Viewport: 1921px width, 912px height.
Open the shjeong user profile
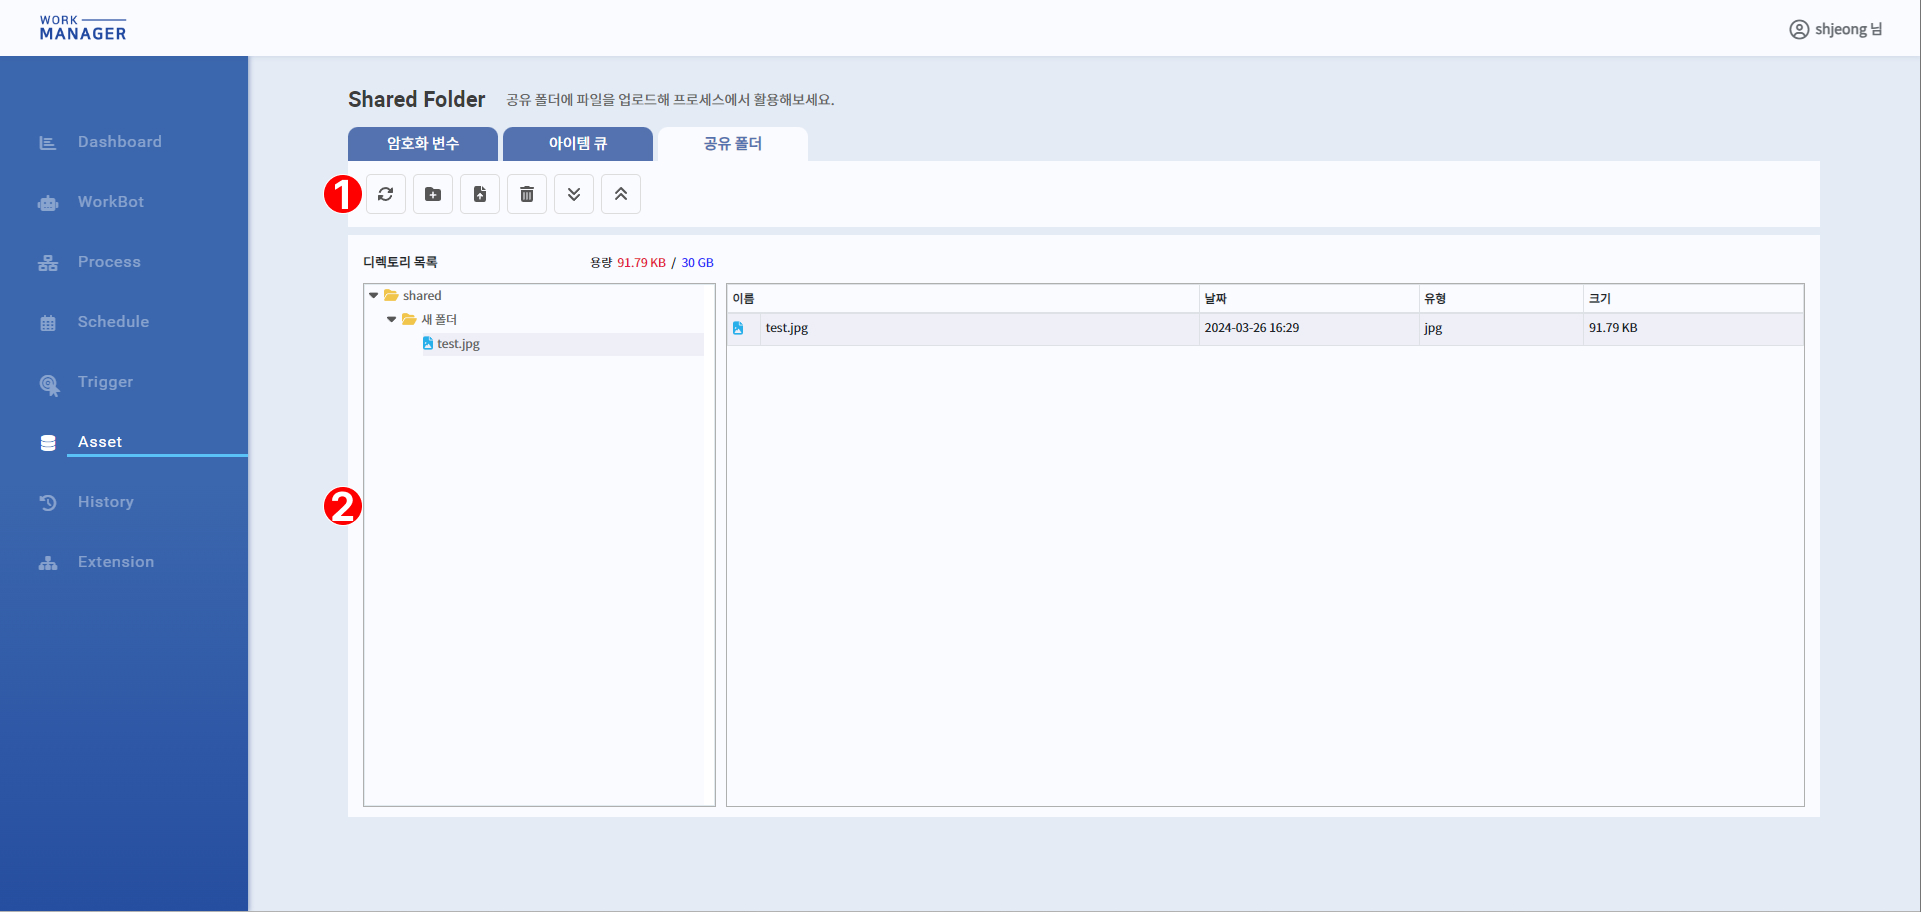pyautogui.click(x=1836, y=29)
